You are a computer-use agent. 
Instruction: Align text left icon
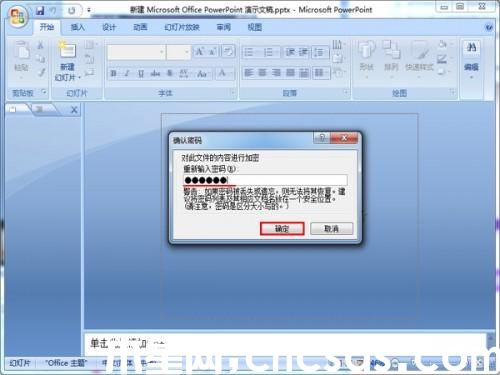249,72
